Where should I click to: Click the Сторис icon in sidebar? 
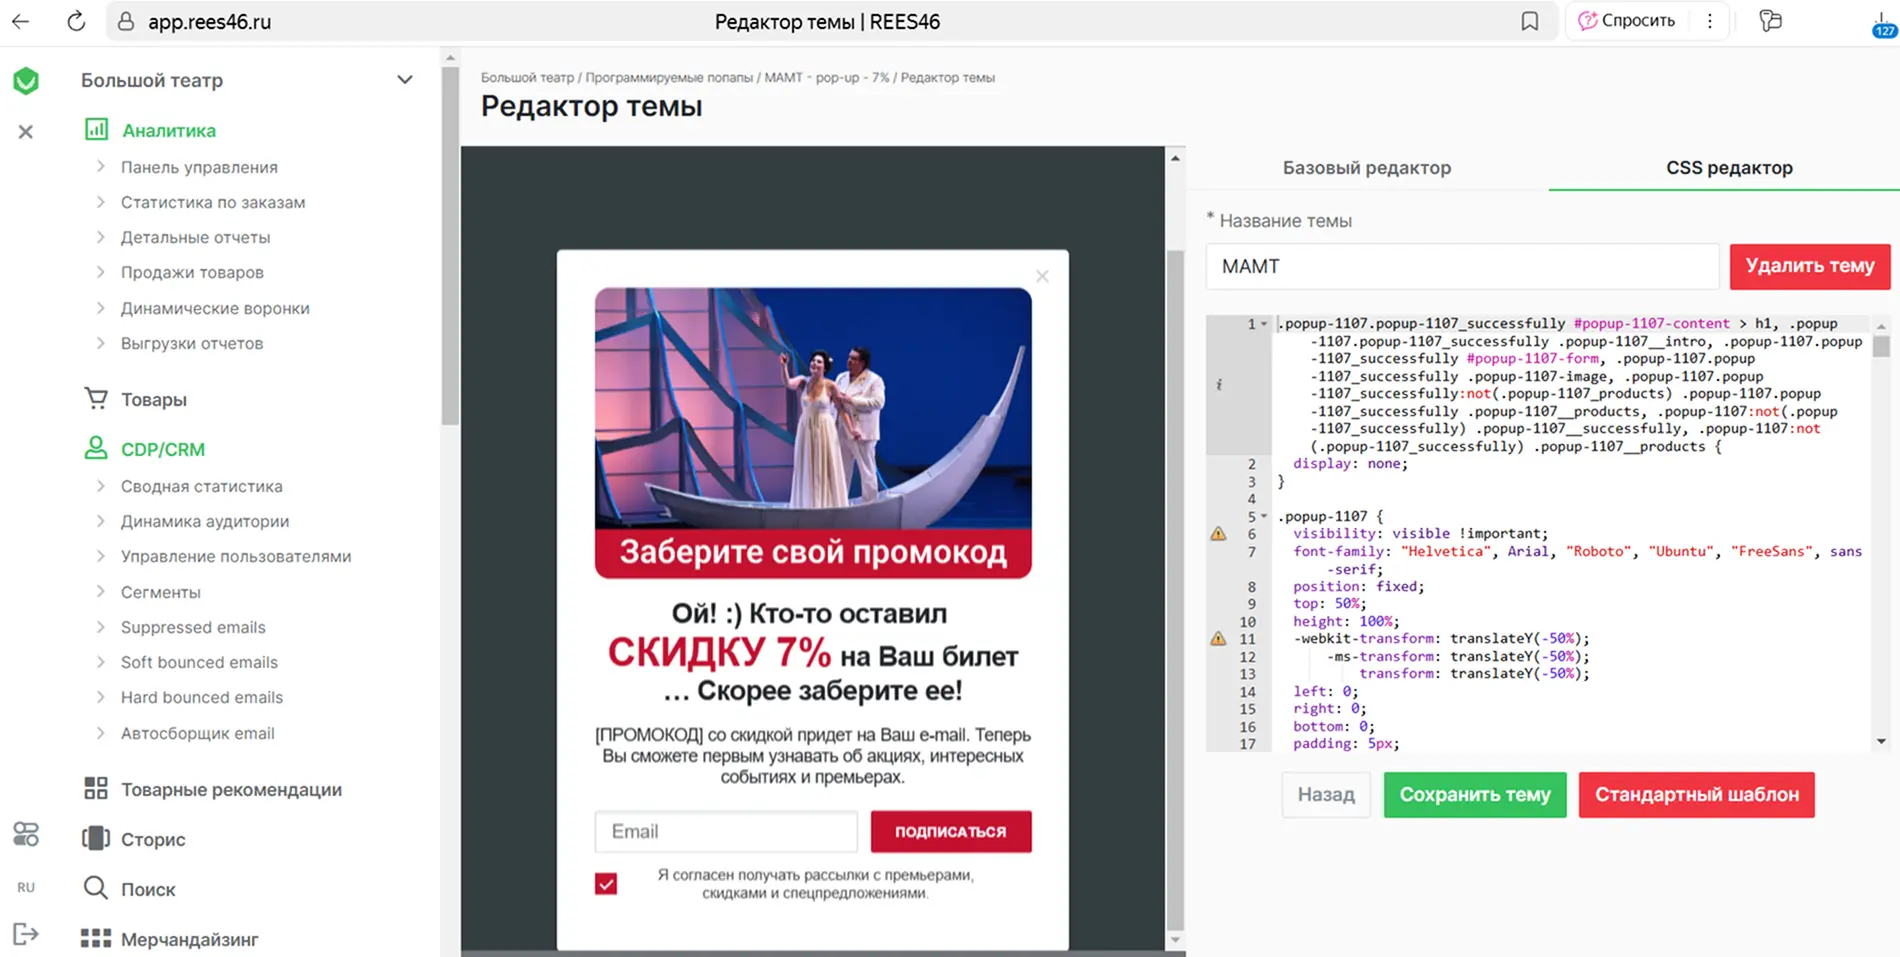96,838
